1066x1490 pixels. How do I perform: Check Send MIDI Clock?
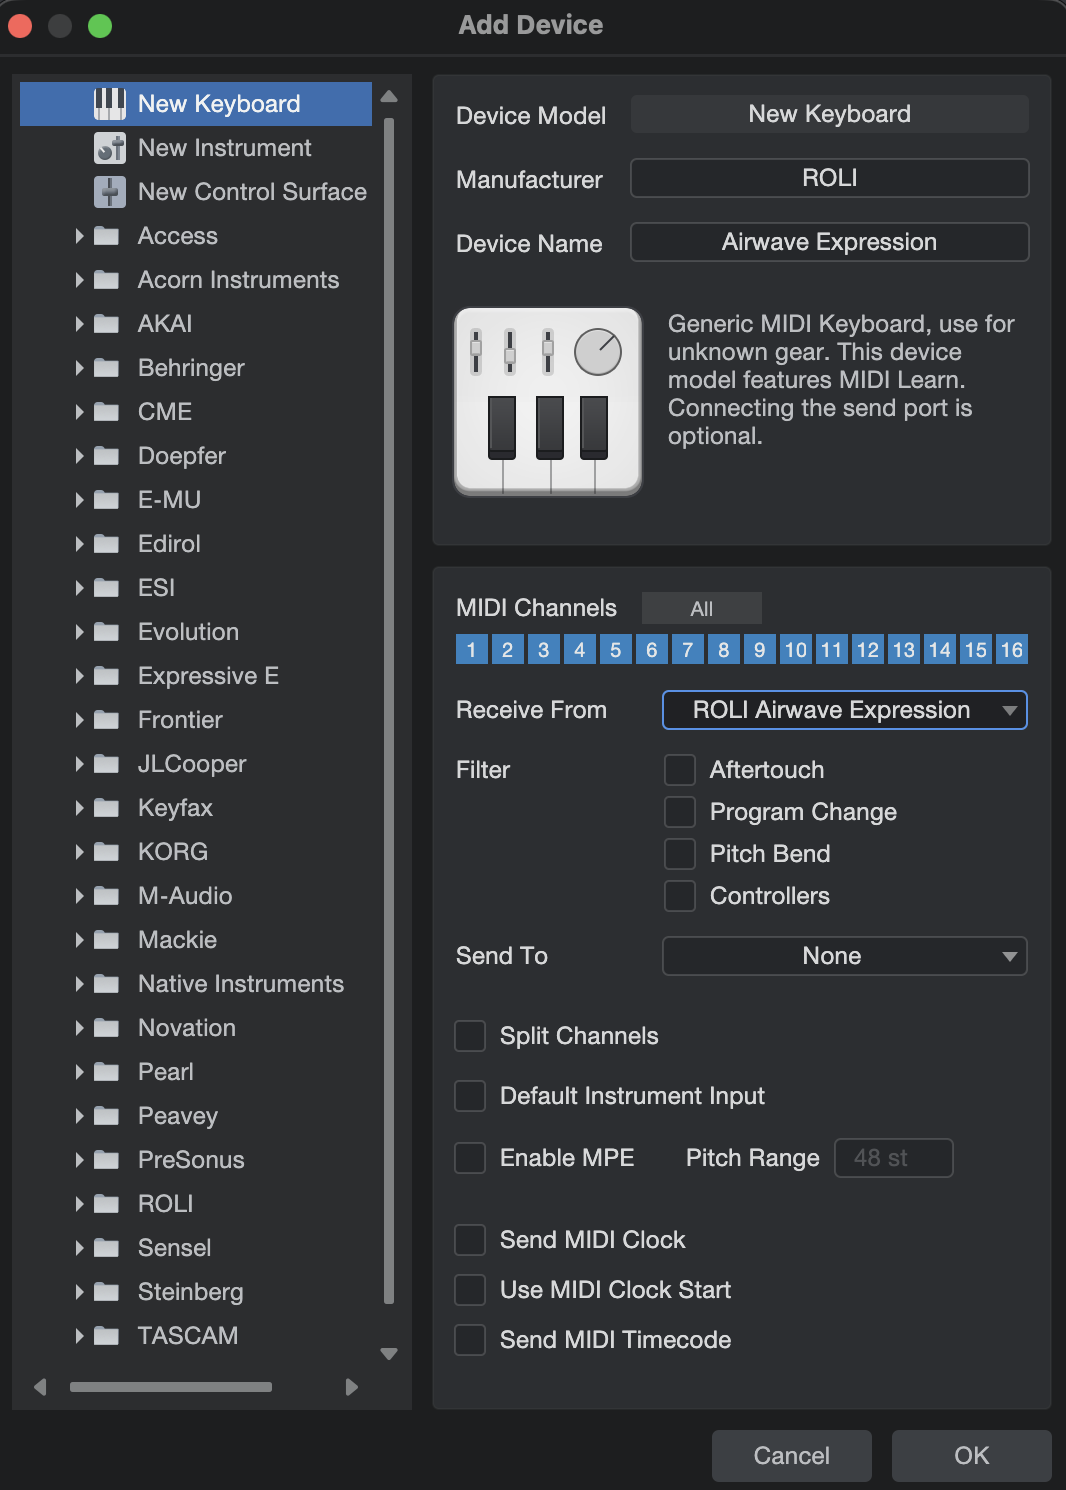pos(470,1240)
